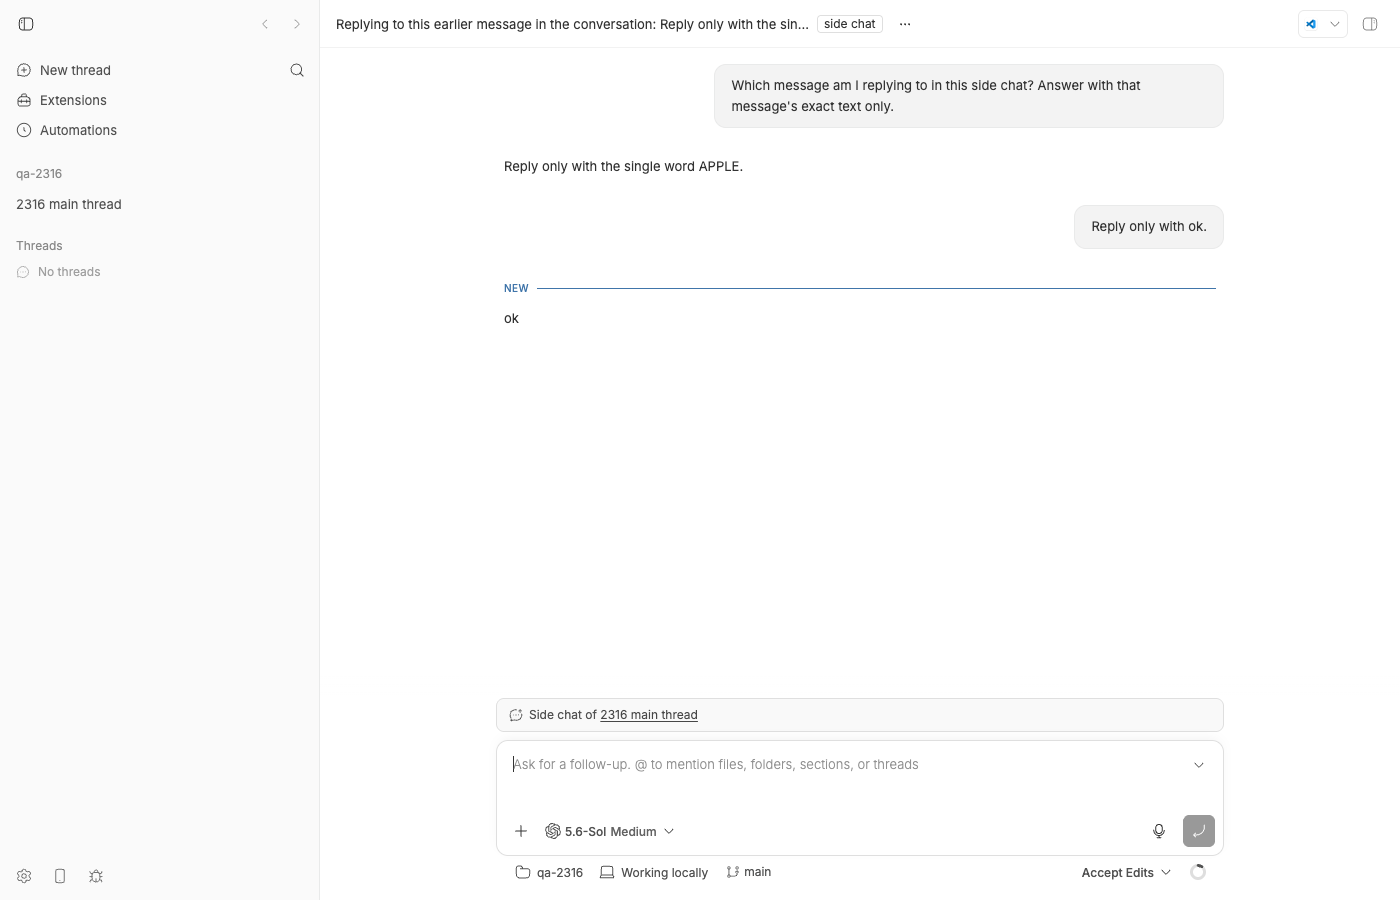Image resolution: width=1400 pixels, height=900 pixels.
Task: Open settings gear in sidebar
Action: [24, 876]
